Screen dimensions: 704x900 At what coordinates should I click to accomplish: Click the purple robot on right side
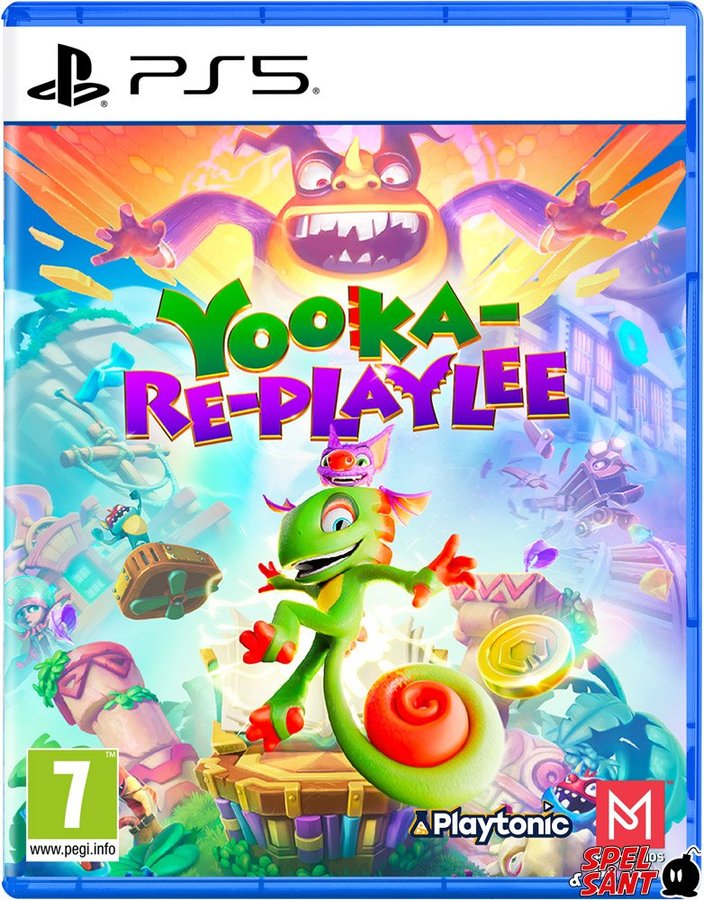(x=598, y=484)
